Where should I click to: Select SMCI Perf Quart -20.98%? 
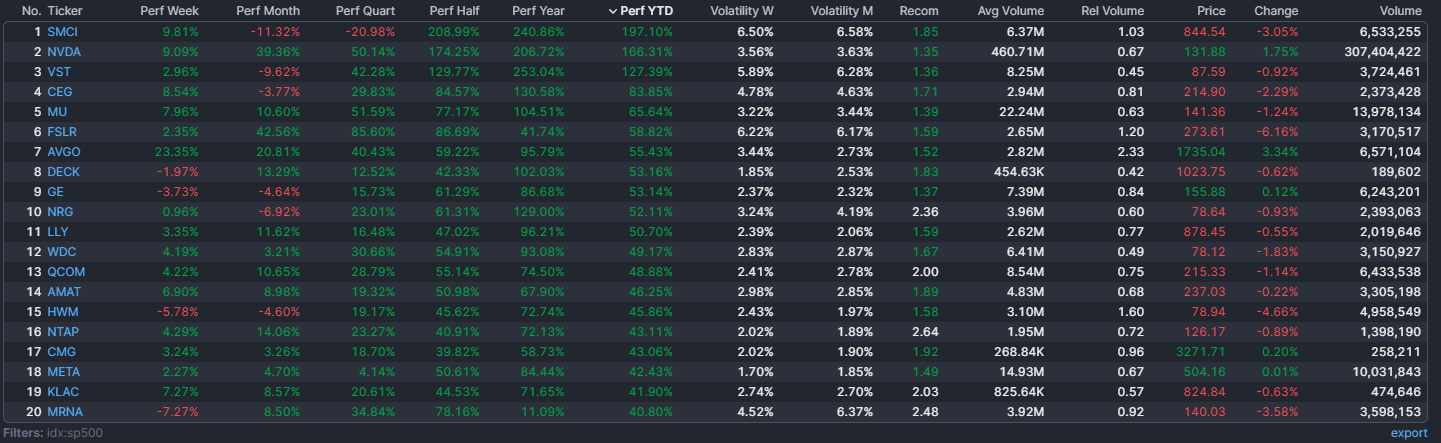371,32
